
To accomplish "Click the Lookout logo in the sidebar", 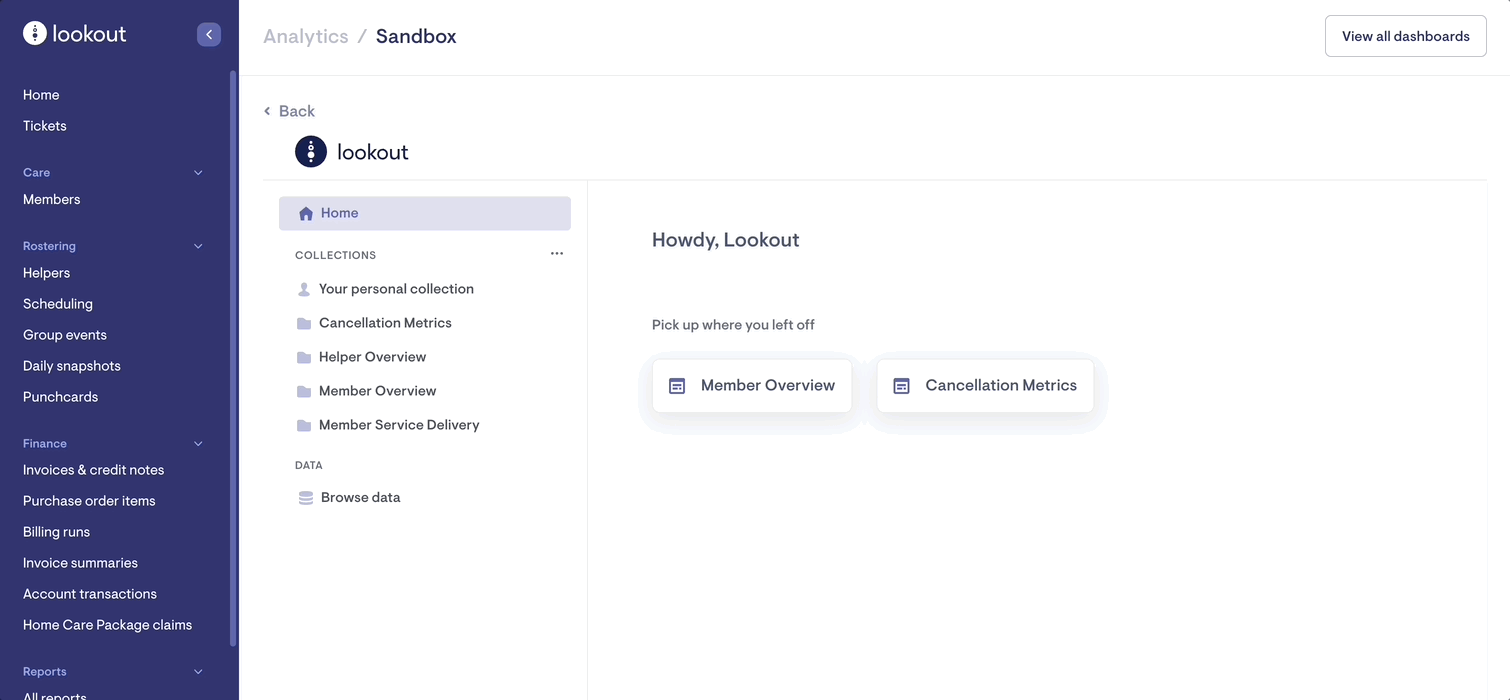I will coord(75,34).
